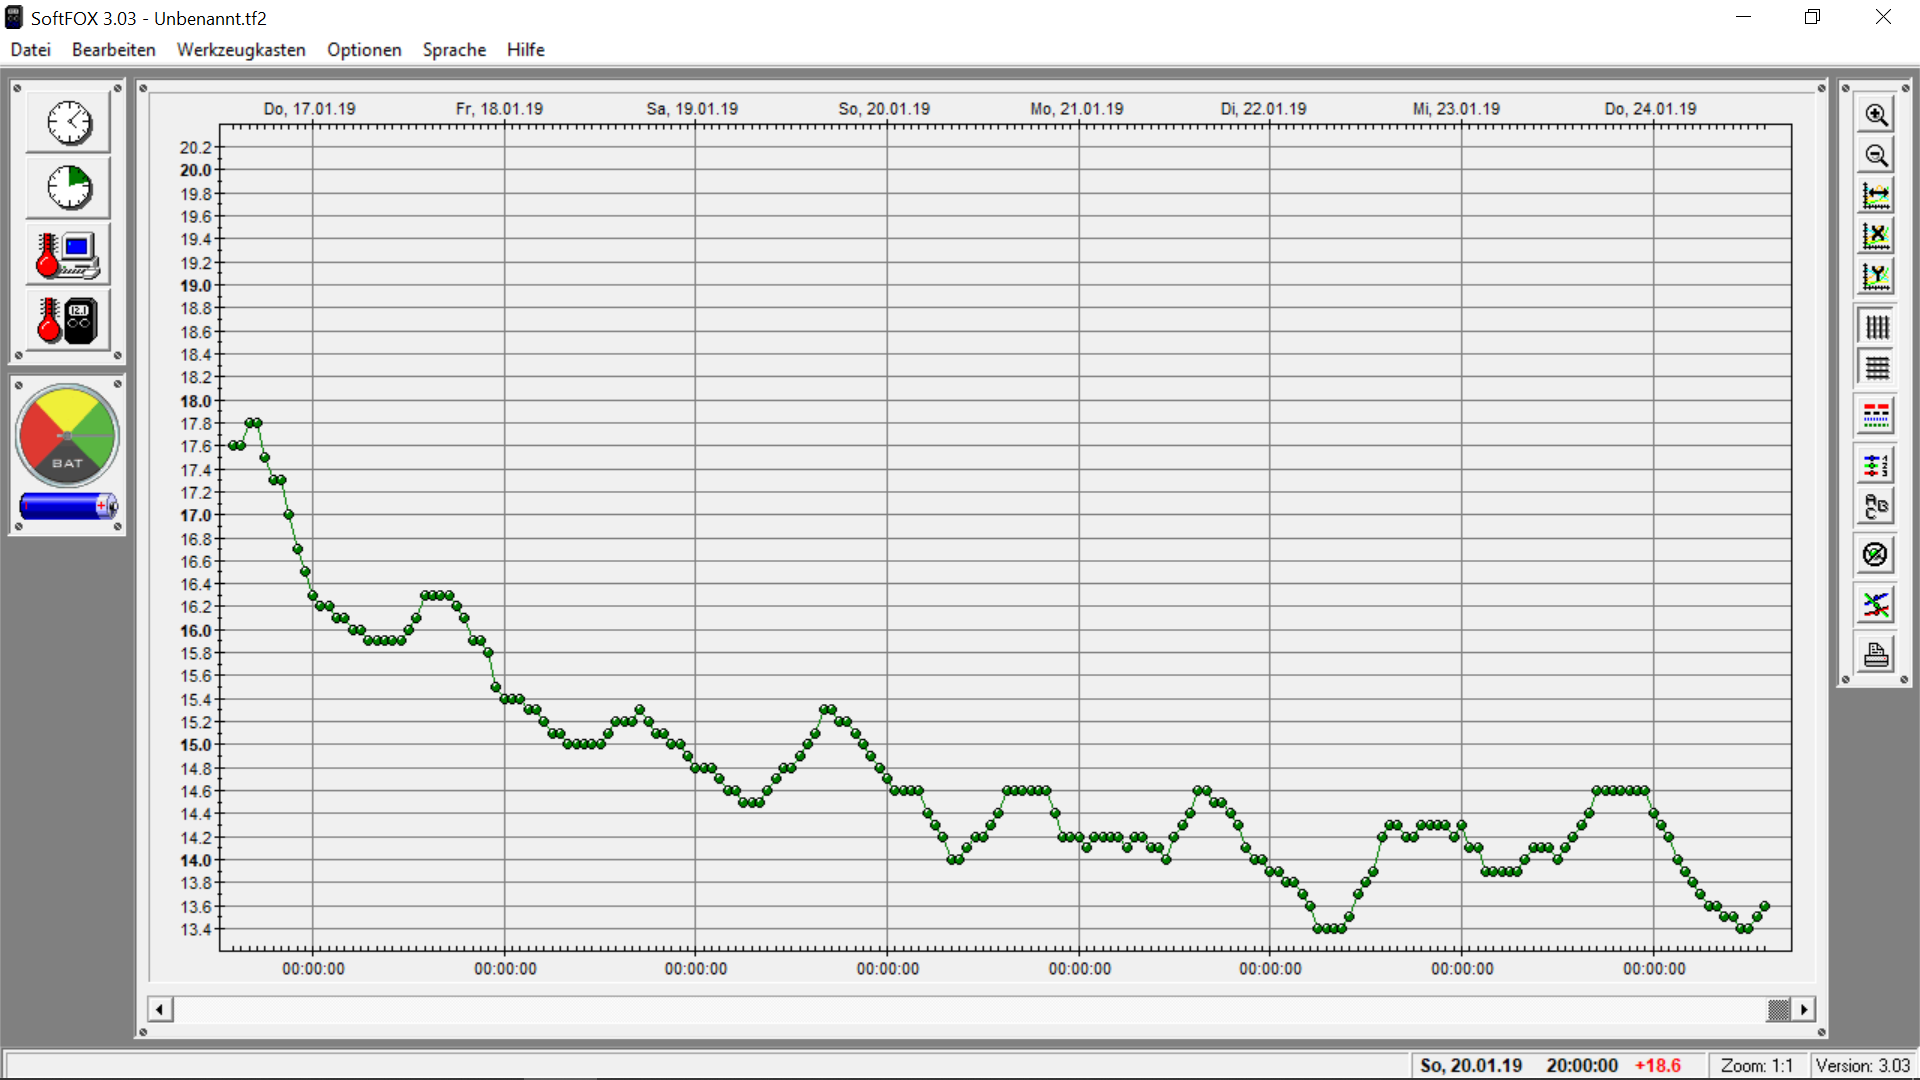
Task: Click the print chart icon
Action: coord(1876,655)
